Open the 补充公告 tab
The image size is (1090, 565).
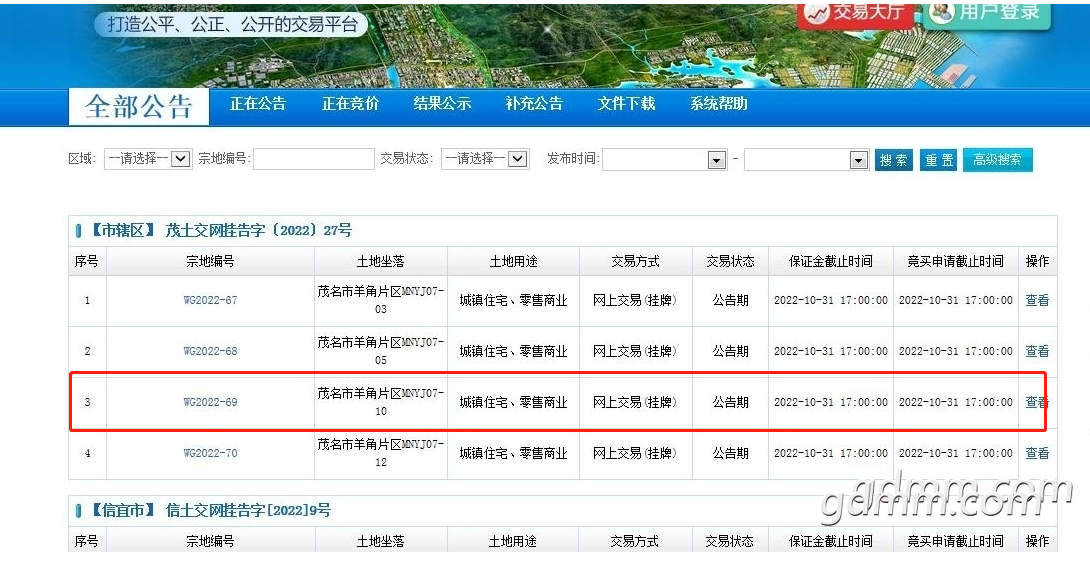tap(534, 104)
